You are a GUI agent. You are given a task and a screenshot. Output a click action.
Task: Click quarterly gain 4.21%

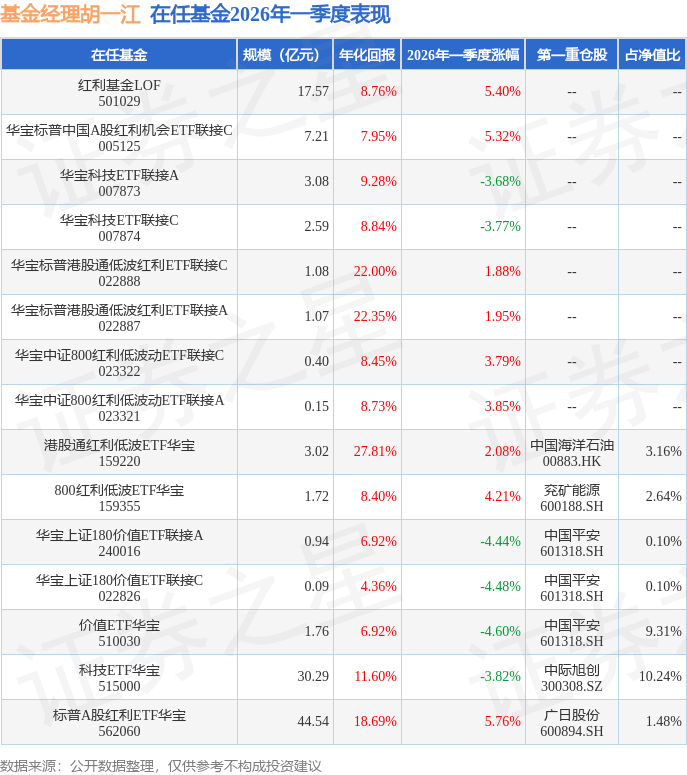503,496
